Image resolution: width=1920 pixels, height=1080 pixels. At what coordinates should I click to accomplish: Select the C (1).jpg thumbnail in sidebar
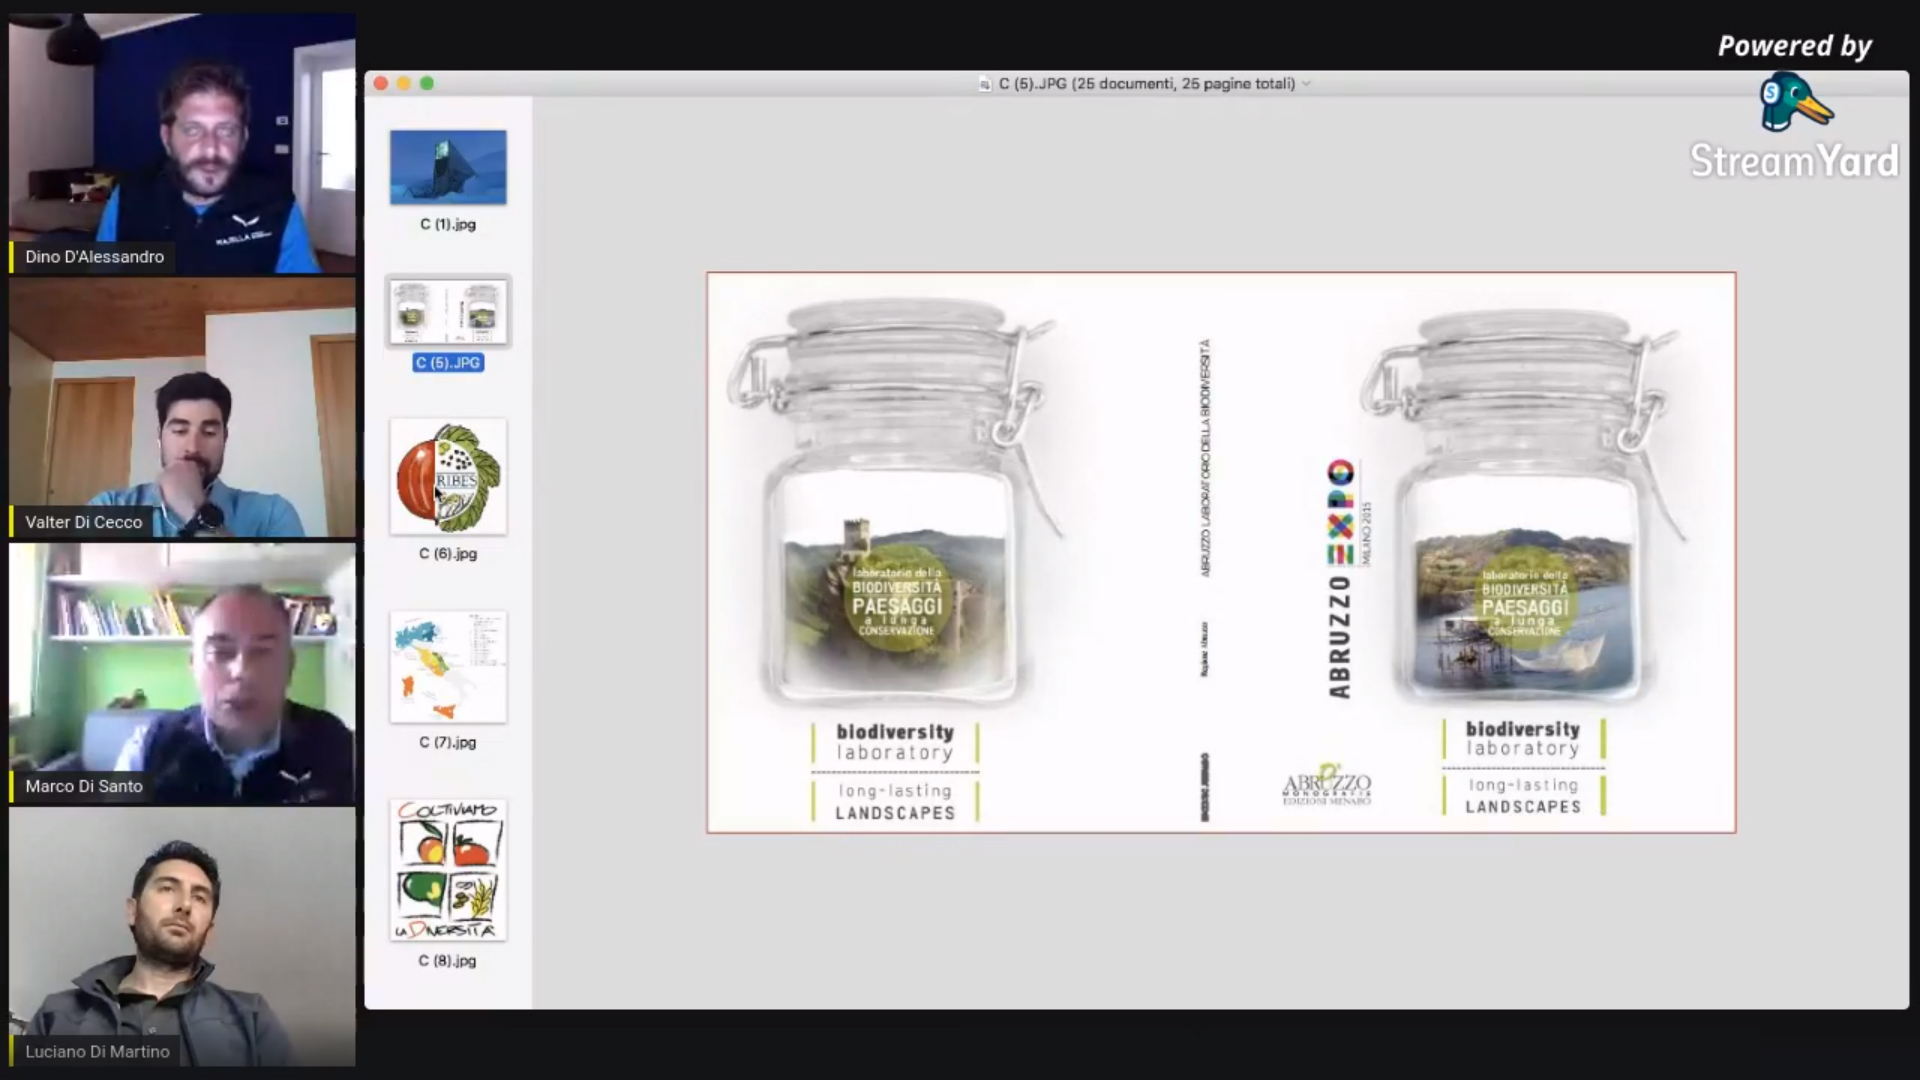[x=448, y=167]
